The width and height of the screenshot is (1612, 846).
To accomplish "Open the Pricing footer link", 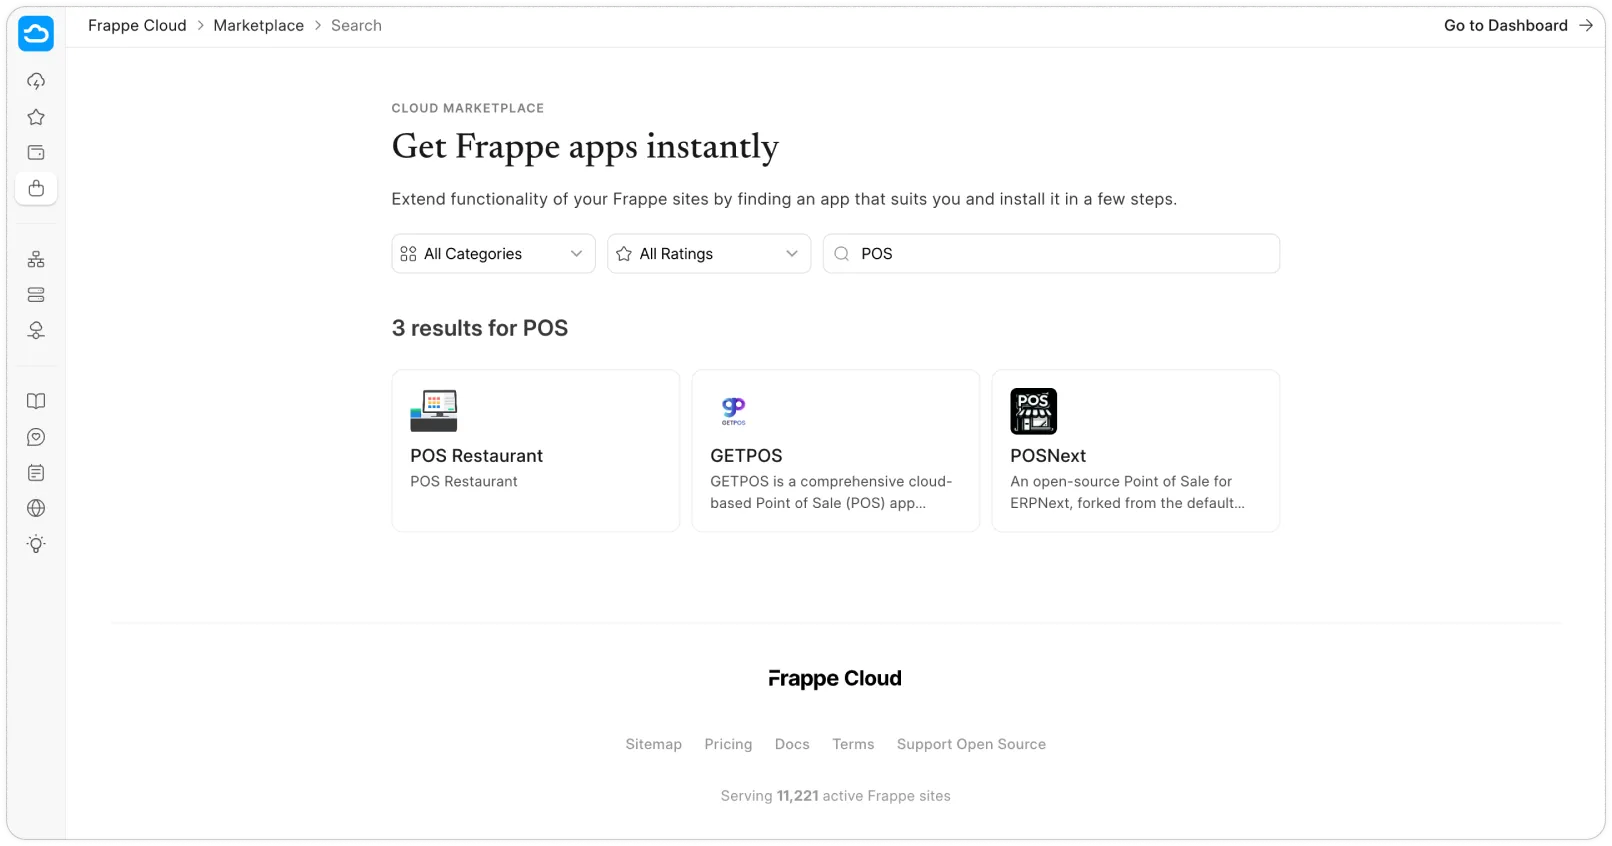I will pos(728,744).
